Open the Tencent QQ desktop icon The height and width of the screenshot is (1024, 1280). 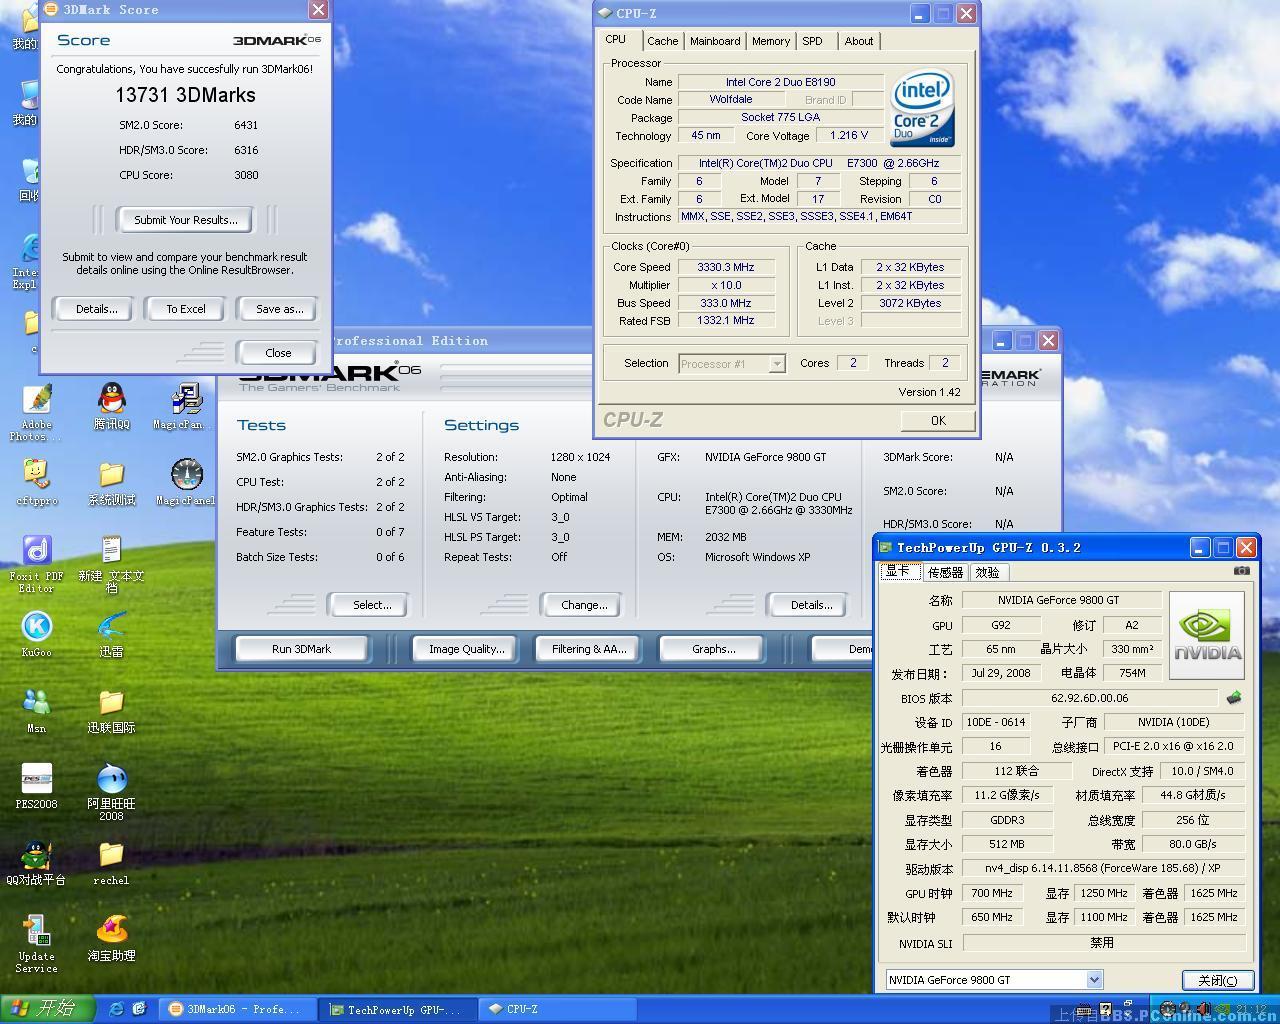point(112,400)
